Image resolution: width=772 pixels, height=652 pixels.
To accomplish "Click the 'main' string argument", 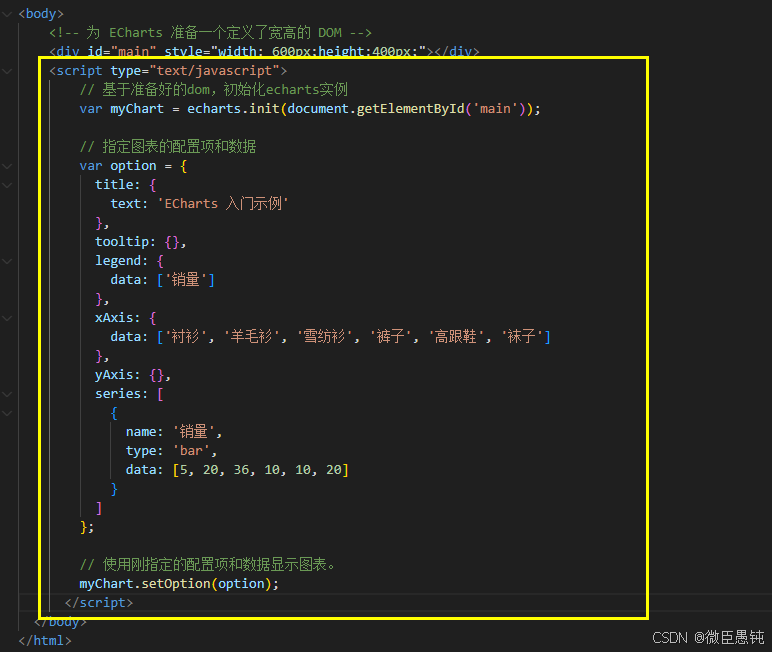I will 496,109.
